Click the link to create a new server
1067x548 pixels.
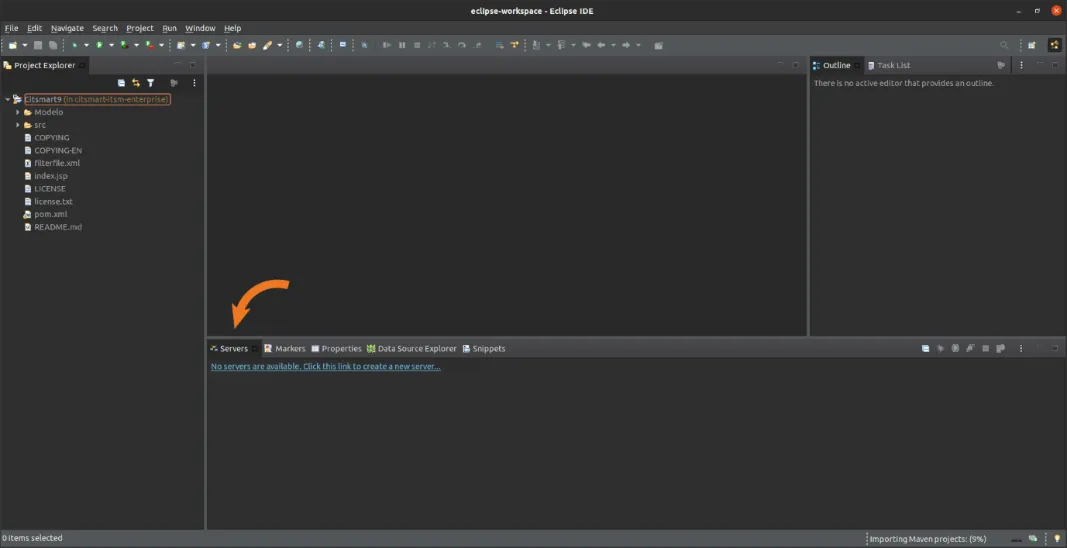point(325,366)
